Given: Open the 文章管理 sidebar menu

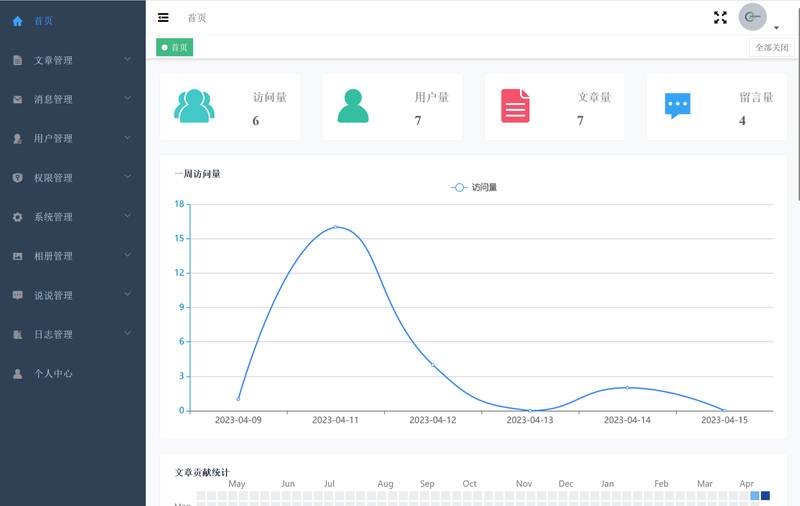Looking at the screenshot, I should (x=72, y=60).
